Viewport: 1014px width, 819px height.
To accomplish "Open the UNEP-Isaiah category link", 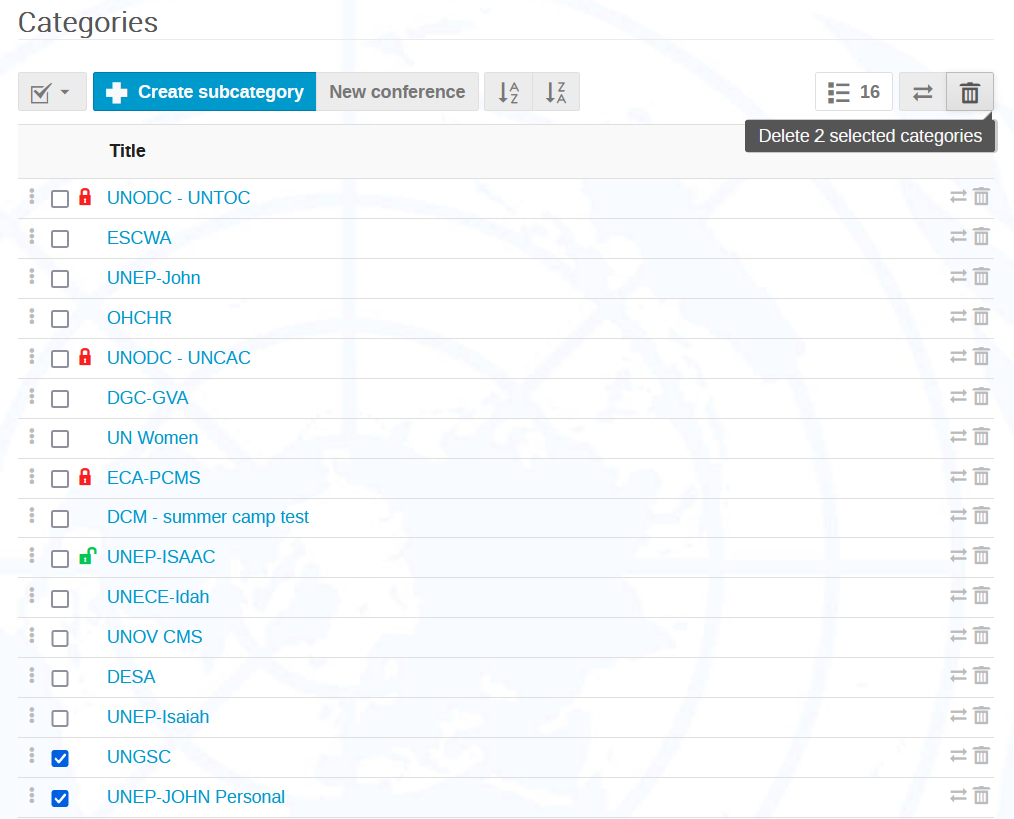I will click(x=158, y=717).
